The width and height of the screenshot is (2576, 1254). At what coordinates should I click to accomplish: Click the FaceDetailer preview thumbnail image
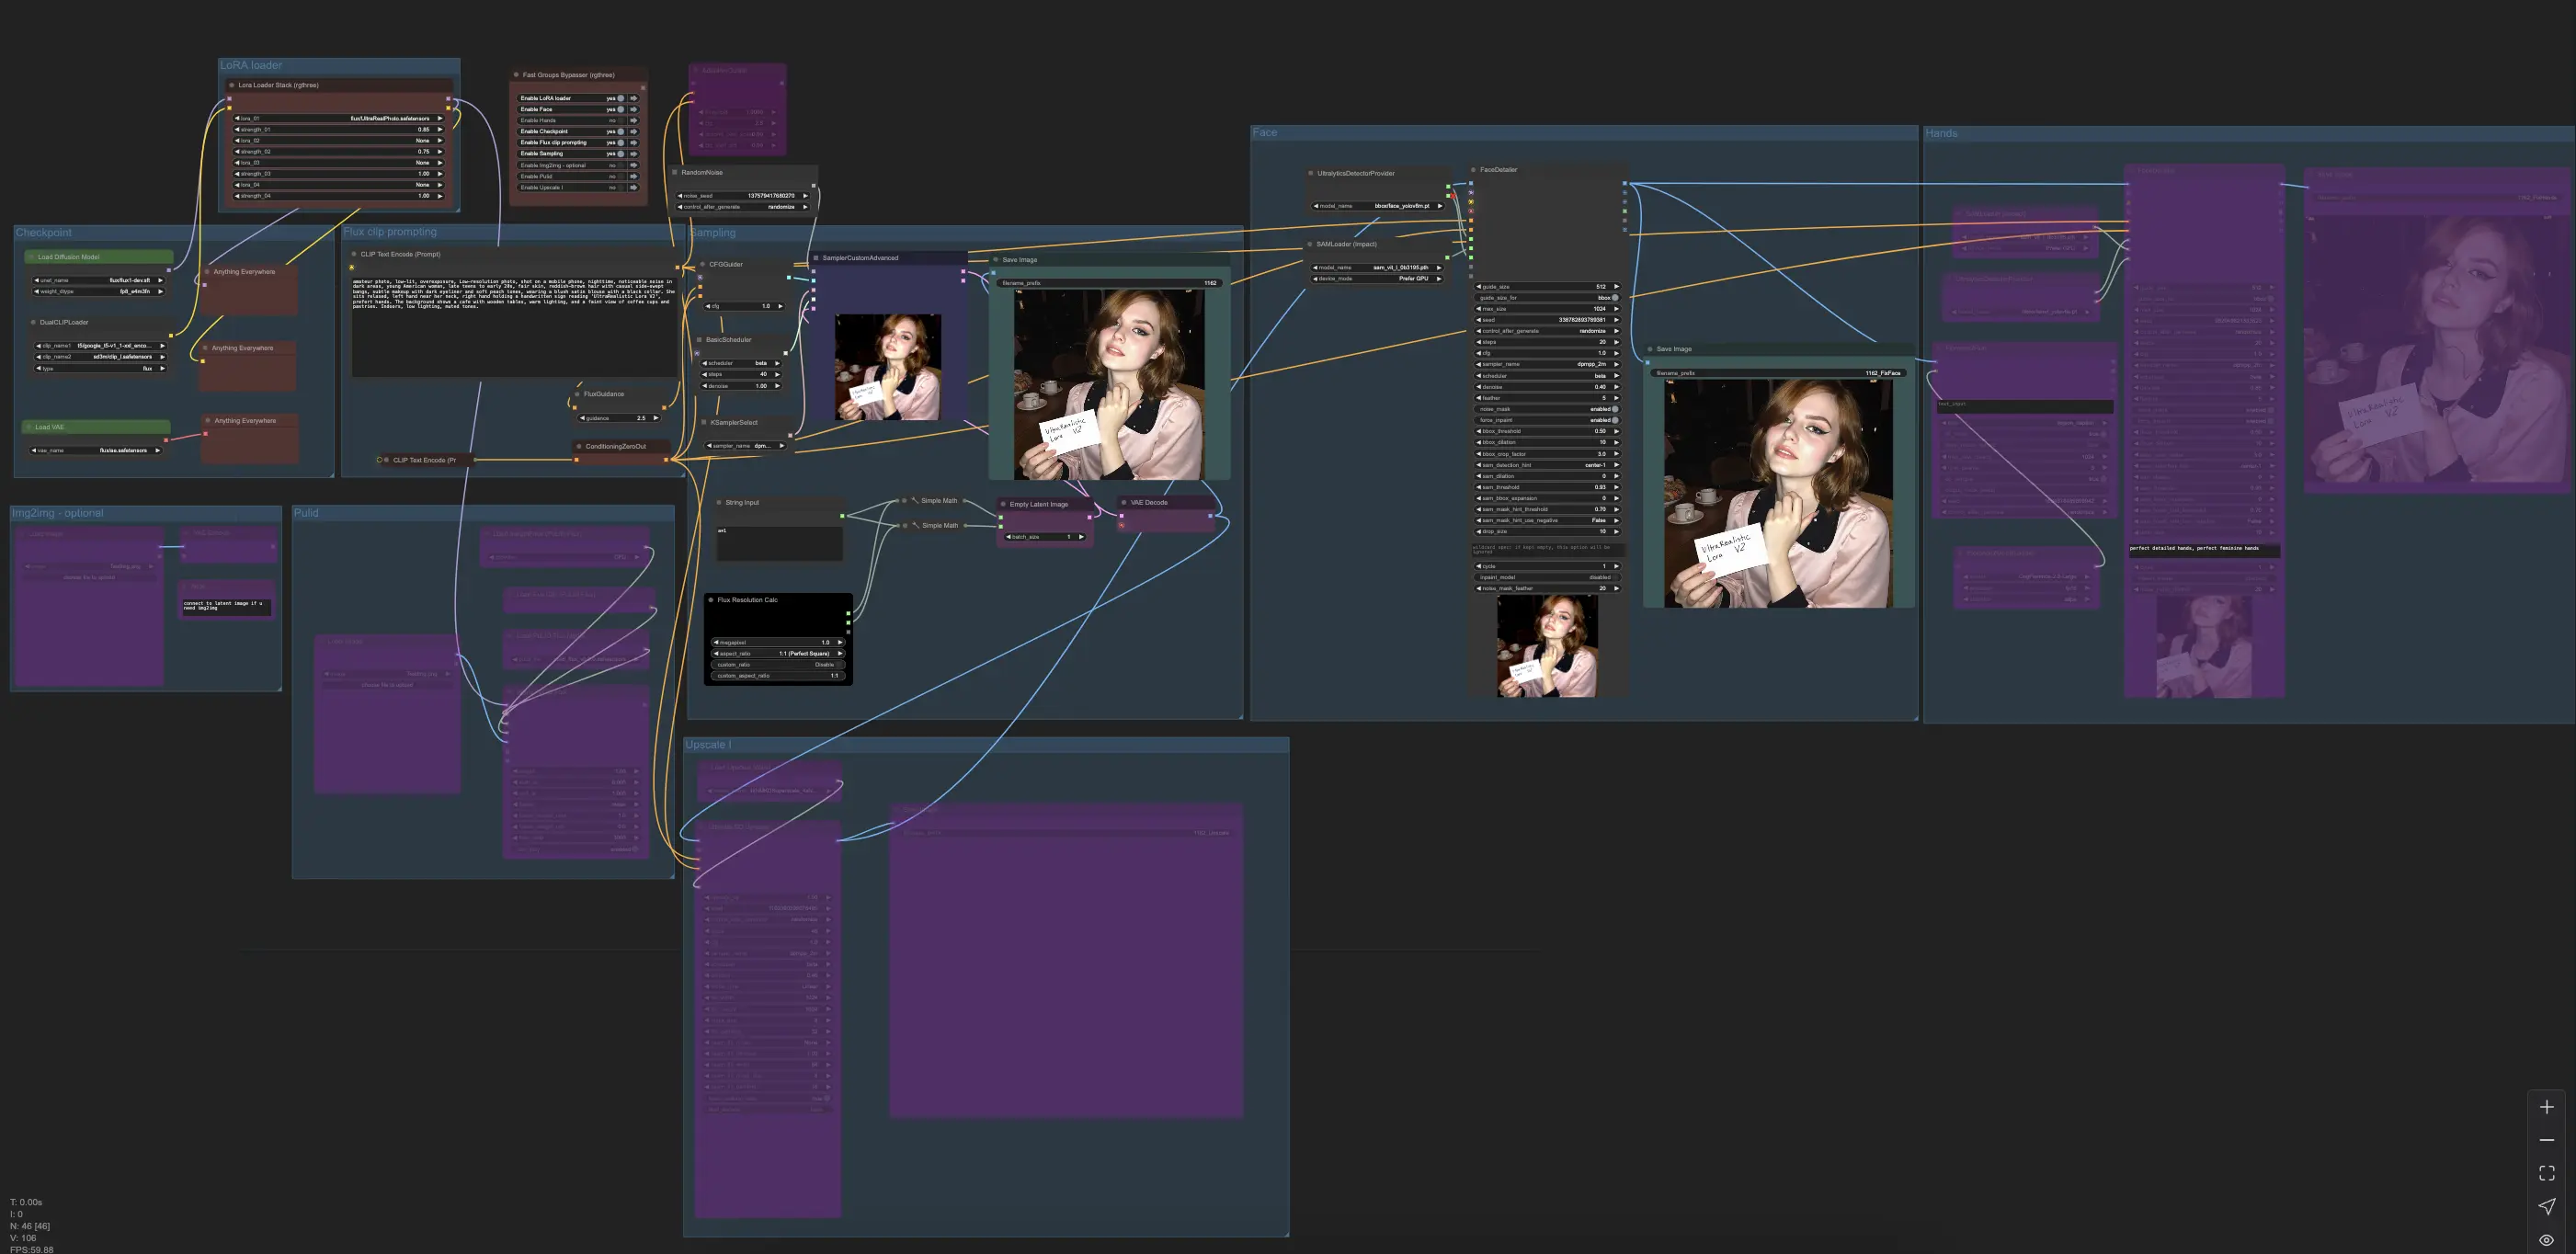click(x=1547, y=646)
